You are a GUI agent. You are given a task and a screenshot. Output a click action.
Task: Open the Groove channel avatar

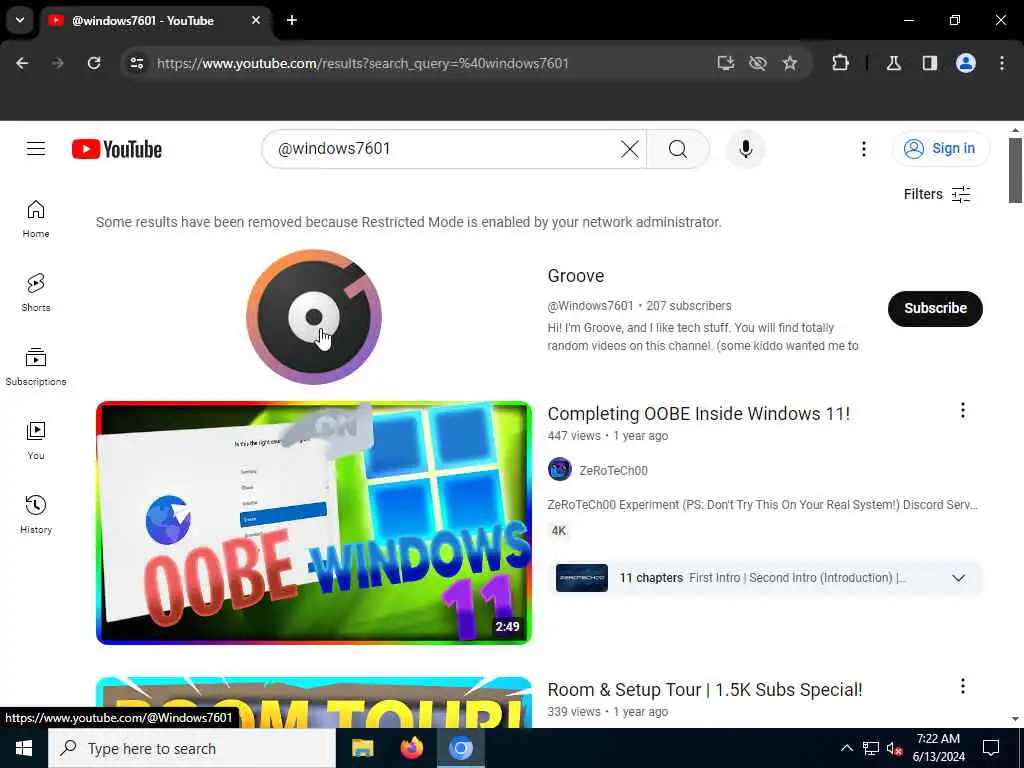point(313,317)
